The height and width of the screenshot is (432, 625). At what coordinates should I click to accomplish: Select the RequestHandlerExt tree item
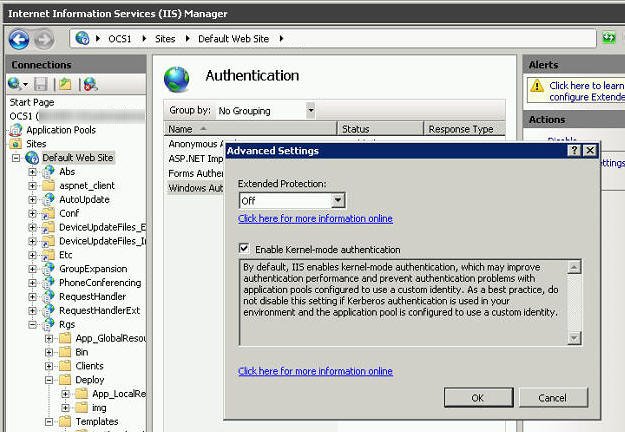pos(99,311)
